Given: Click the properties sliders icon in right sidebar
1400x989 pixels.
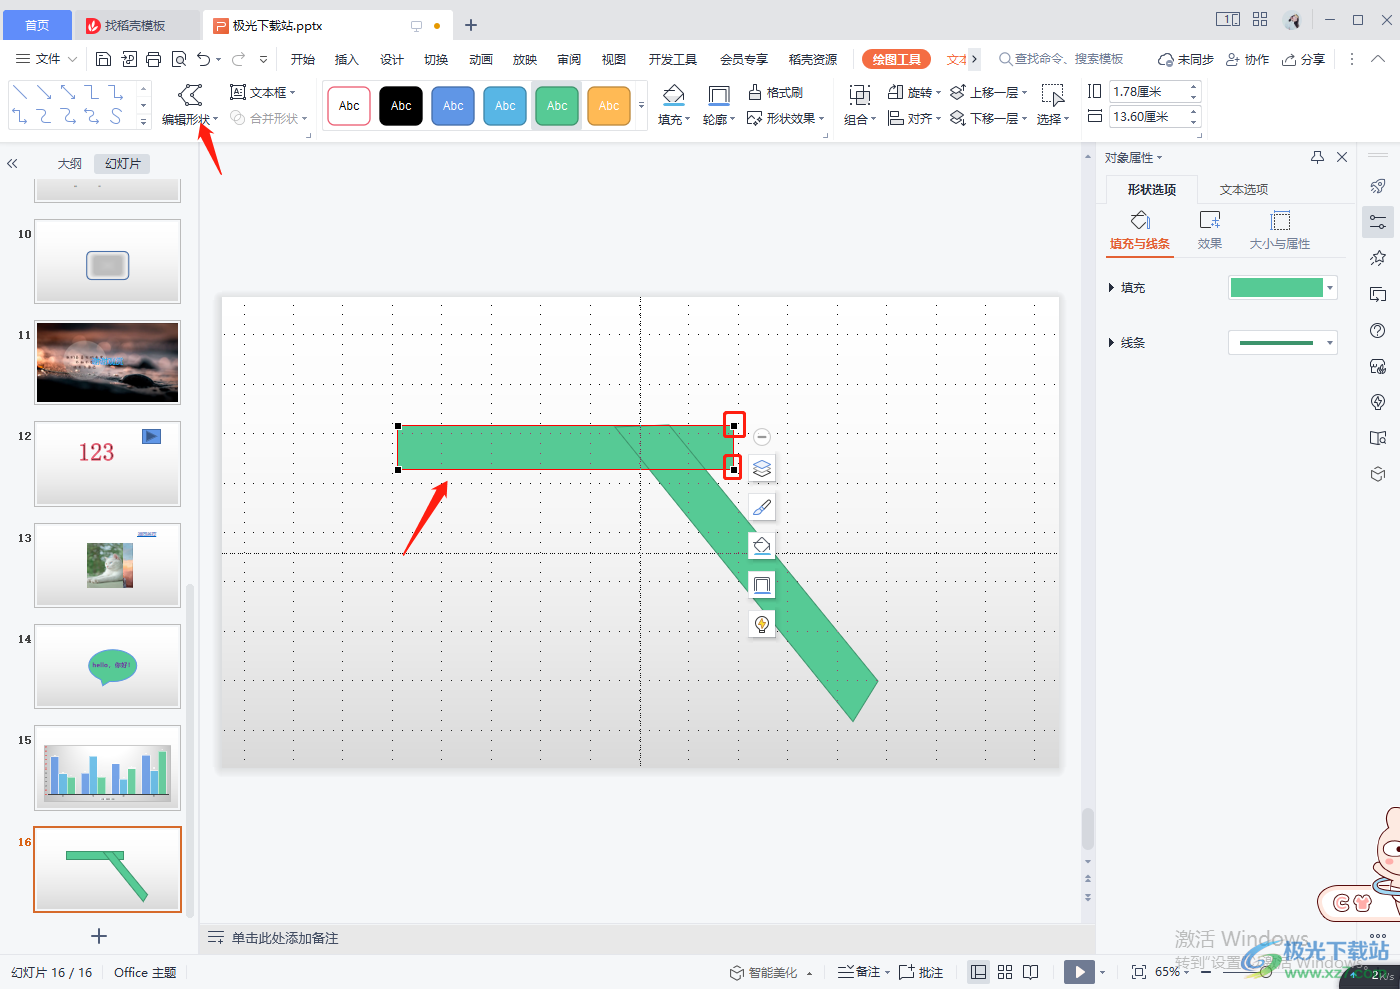Looking at the screenshot, I should [1378, 222].
